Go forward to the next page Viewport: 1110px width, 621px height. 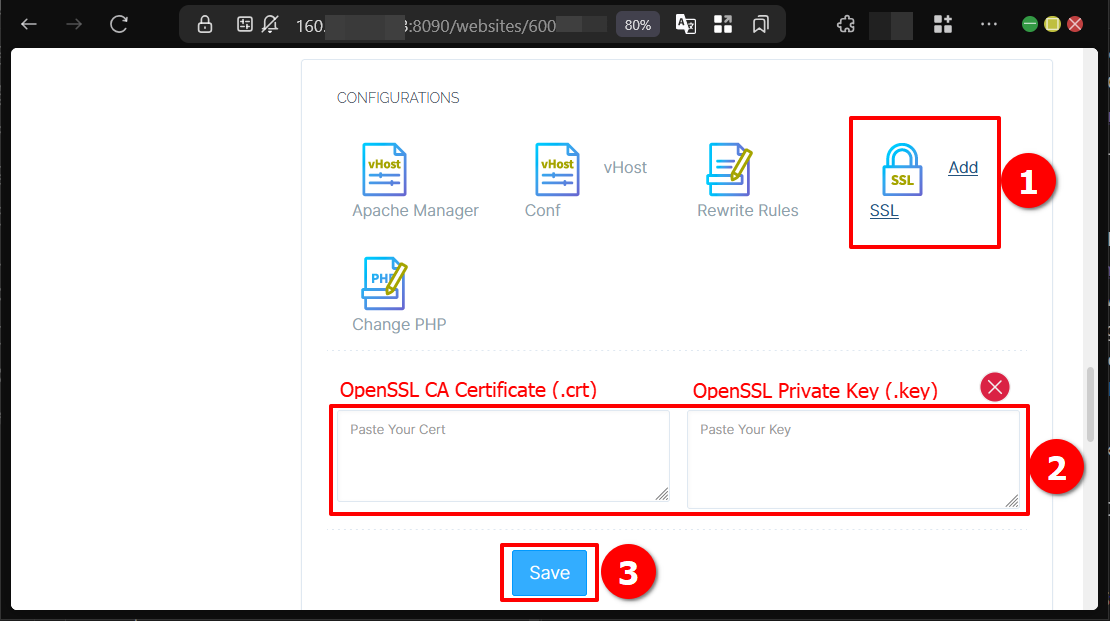74,25
